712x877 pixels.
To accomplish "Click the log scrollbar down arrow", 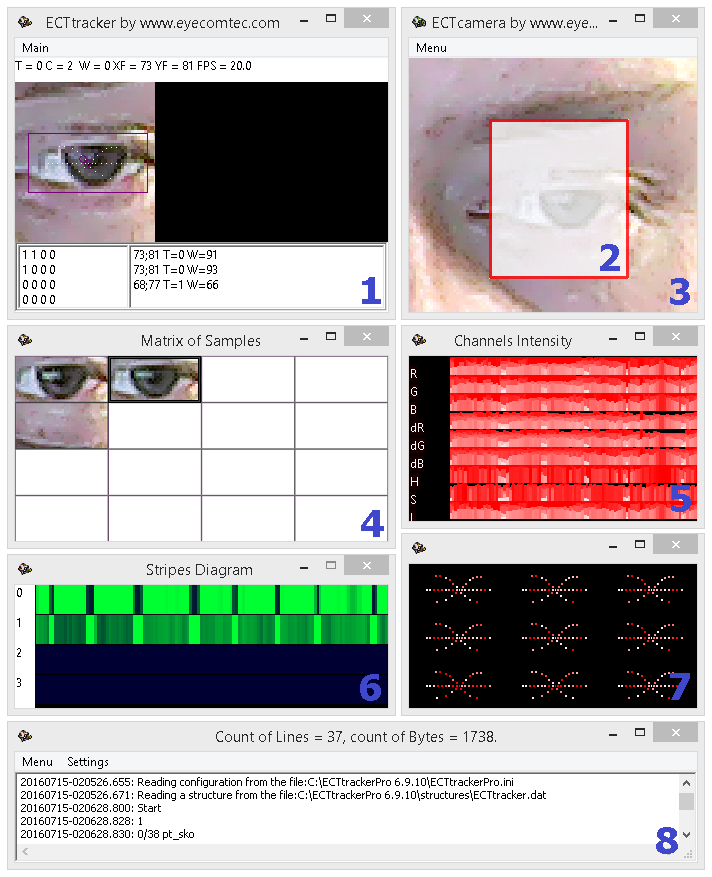I will [x=687, y=834].
